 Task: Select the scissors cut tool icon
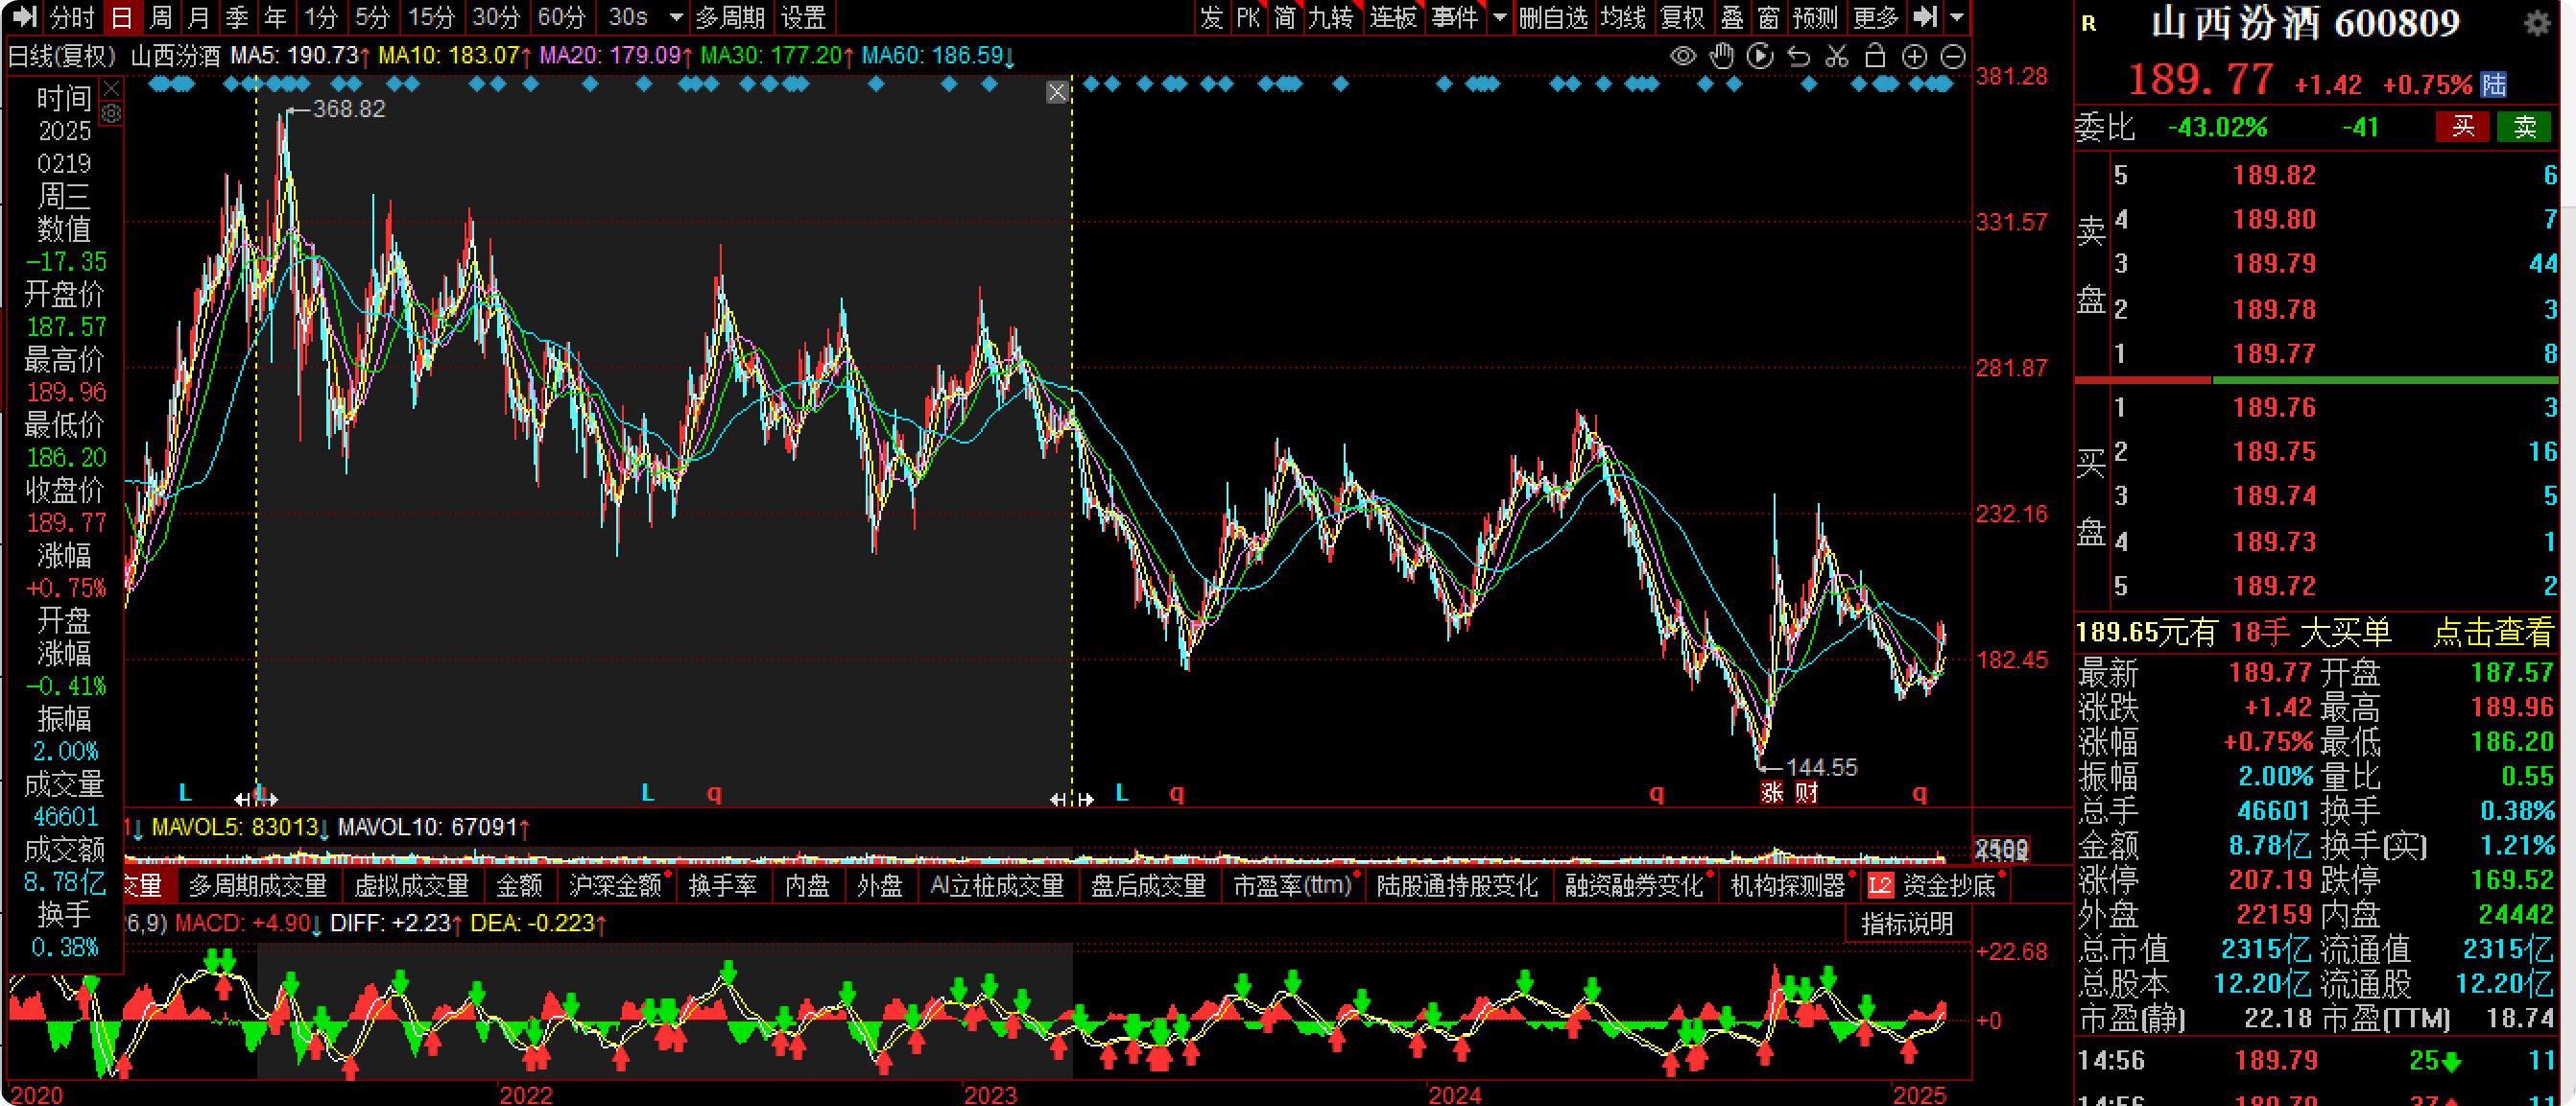point(1836,57)
